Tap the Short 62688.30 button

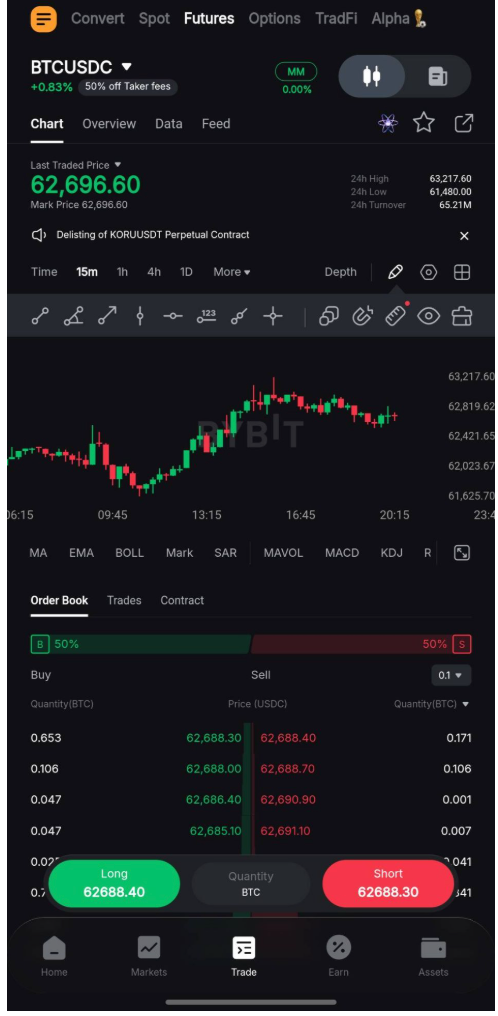(x=388, y=884)
